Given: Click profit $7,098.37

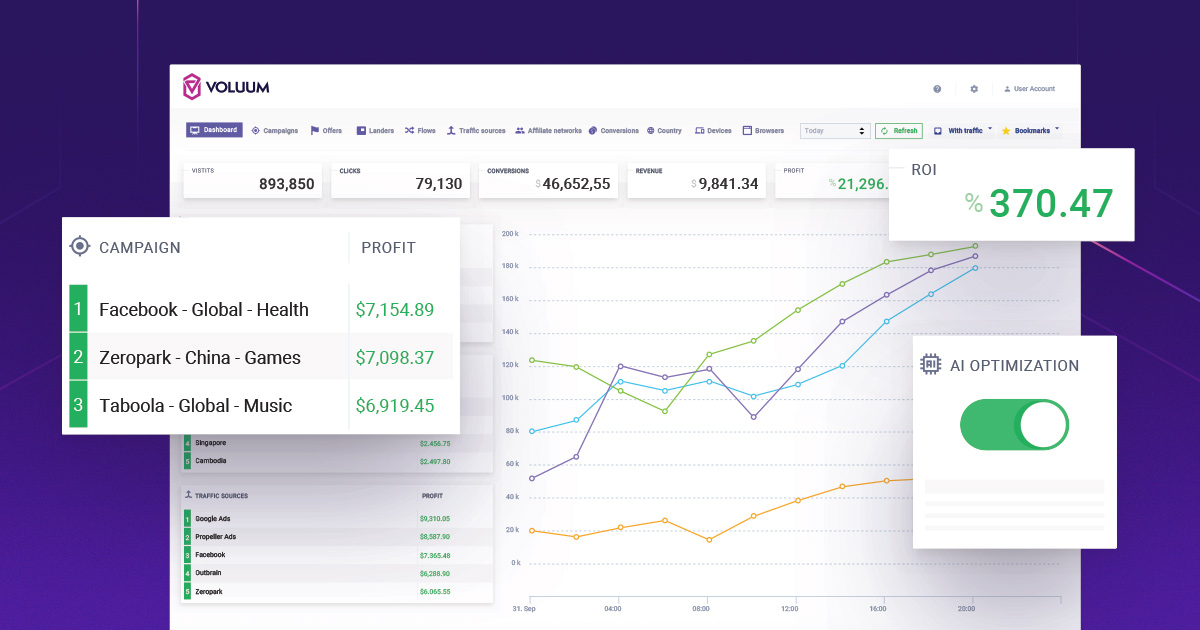Looking at the screenshot, I should point(395,358).
